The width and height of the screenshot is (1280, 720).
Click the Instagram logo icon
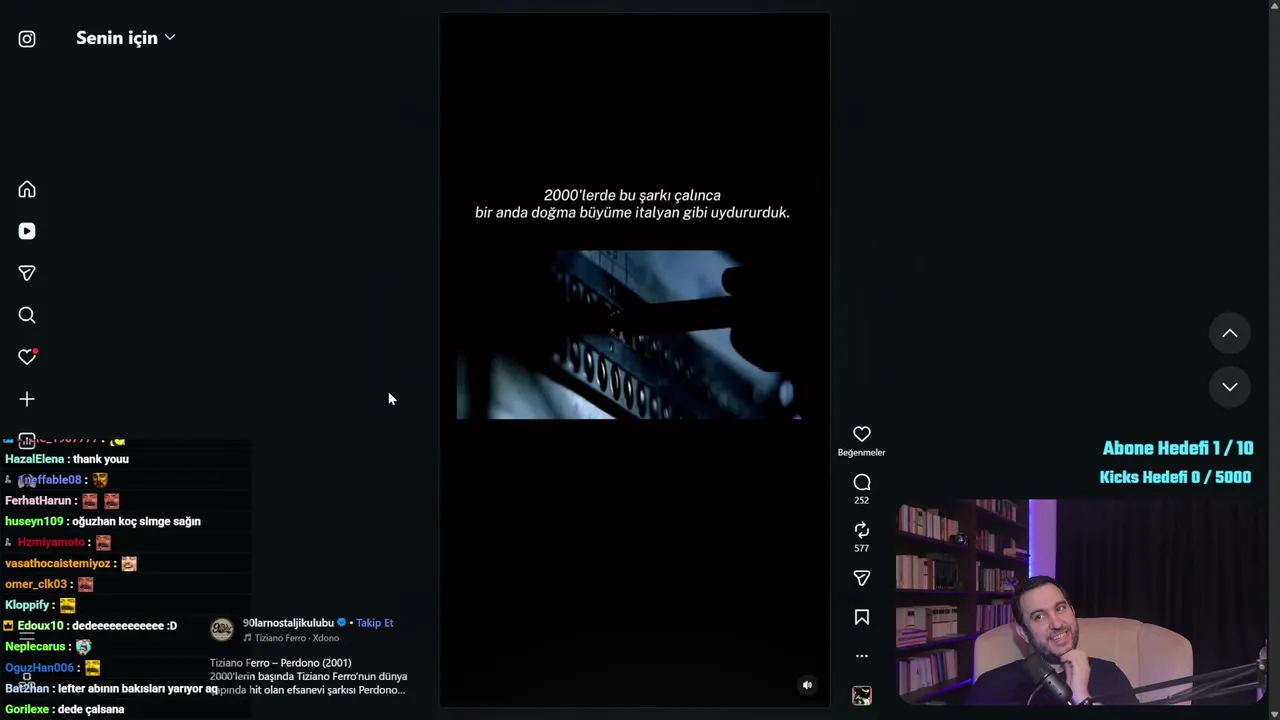(27, 39)
